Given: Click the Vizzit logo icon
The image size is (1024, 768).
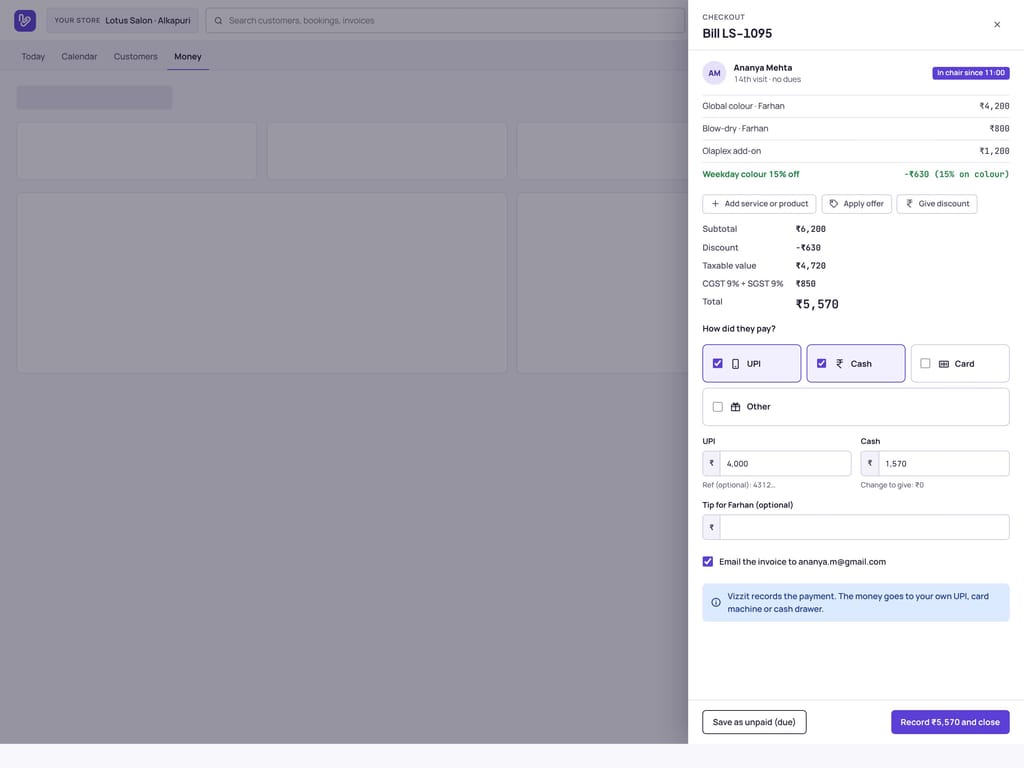Looking at the screenshot, I should point(25,20).
